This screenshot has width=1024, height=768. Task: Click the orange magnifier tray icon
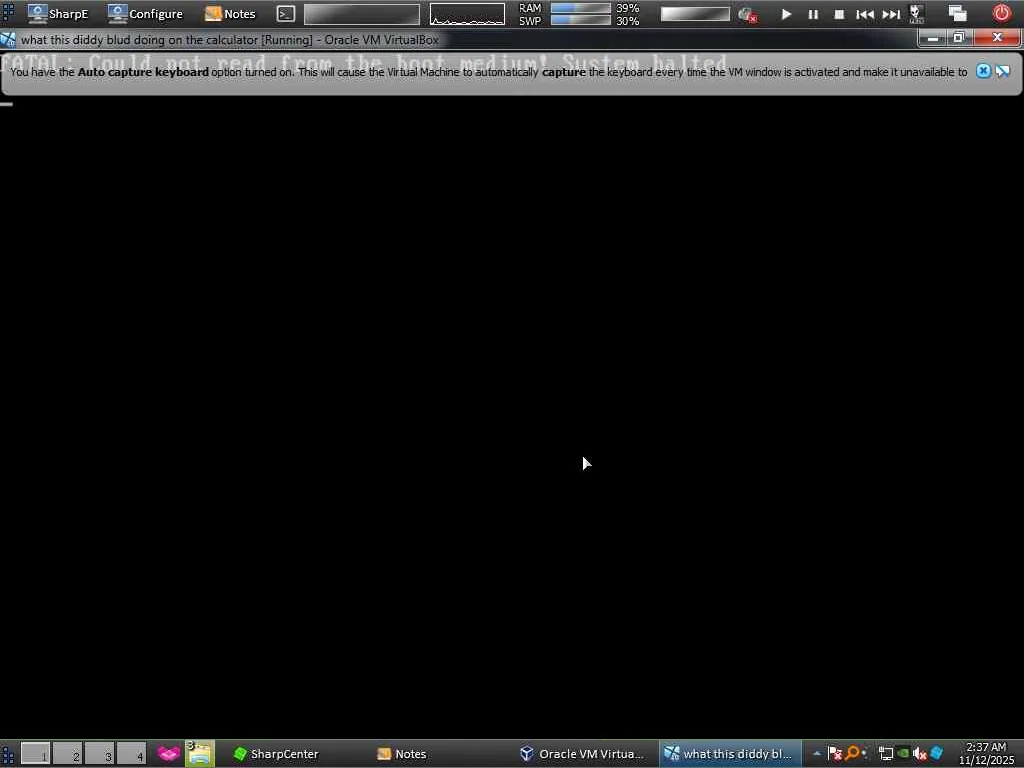pos(853,753)
